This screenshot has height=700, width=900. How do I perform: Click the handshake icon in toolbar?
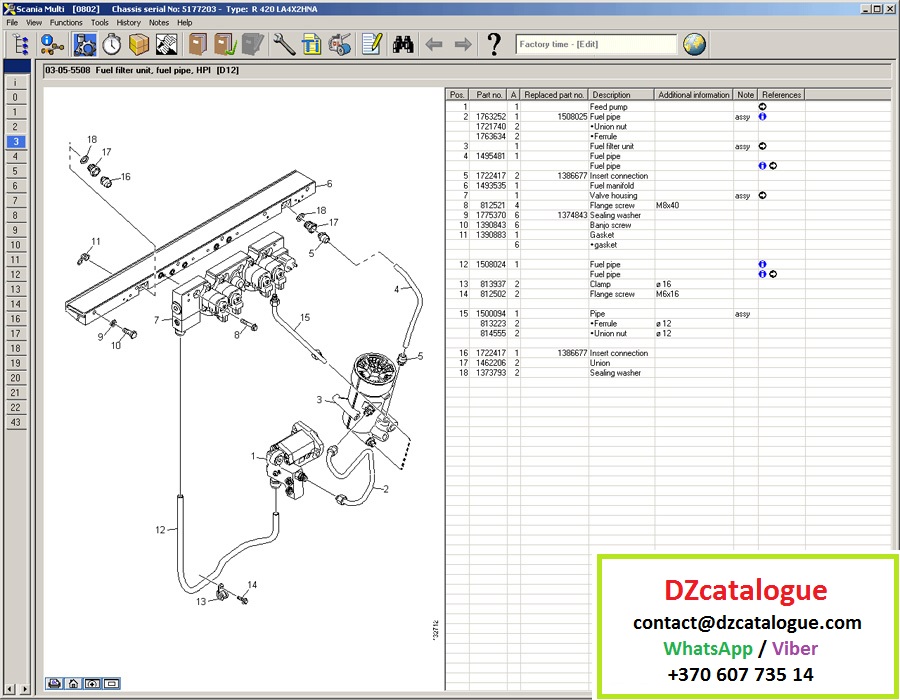pyautogui.click(x=166, y=44)
